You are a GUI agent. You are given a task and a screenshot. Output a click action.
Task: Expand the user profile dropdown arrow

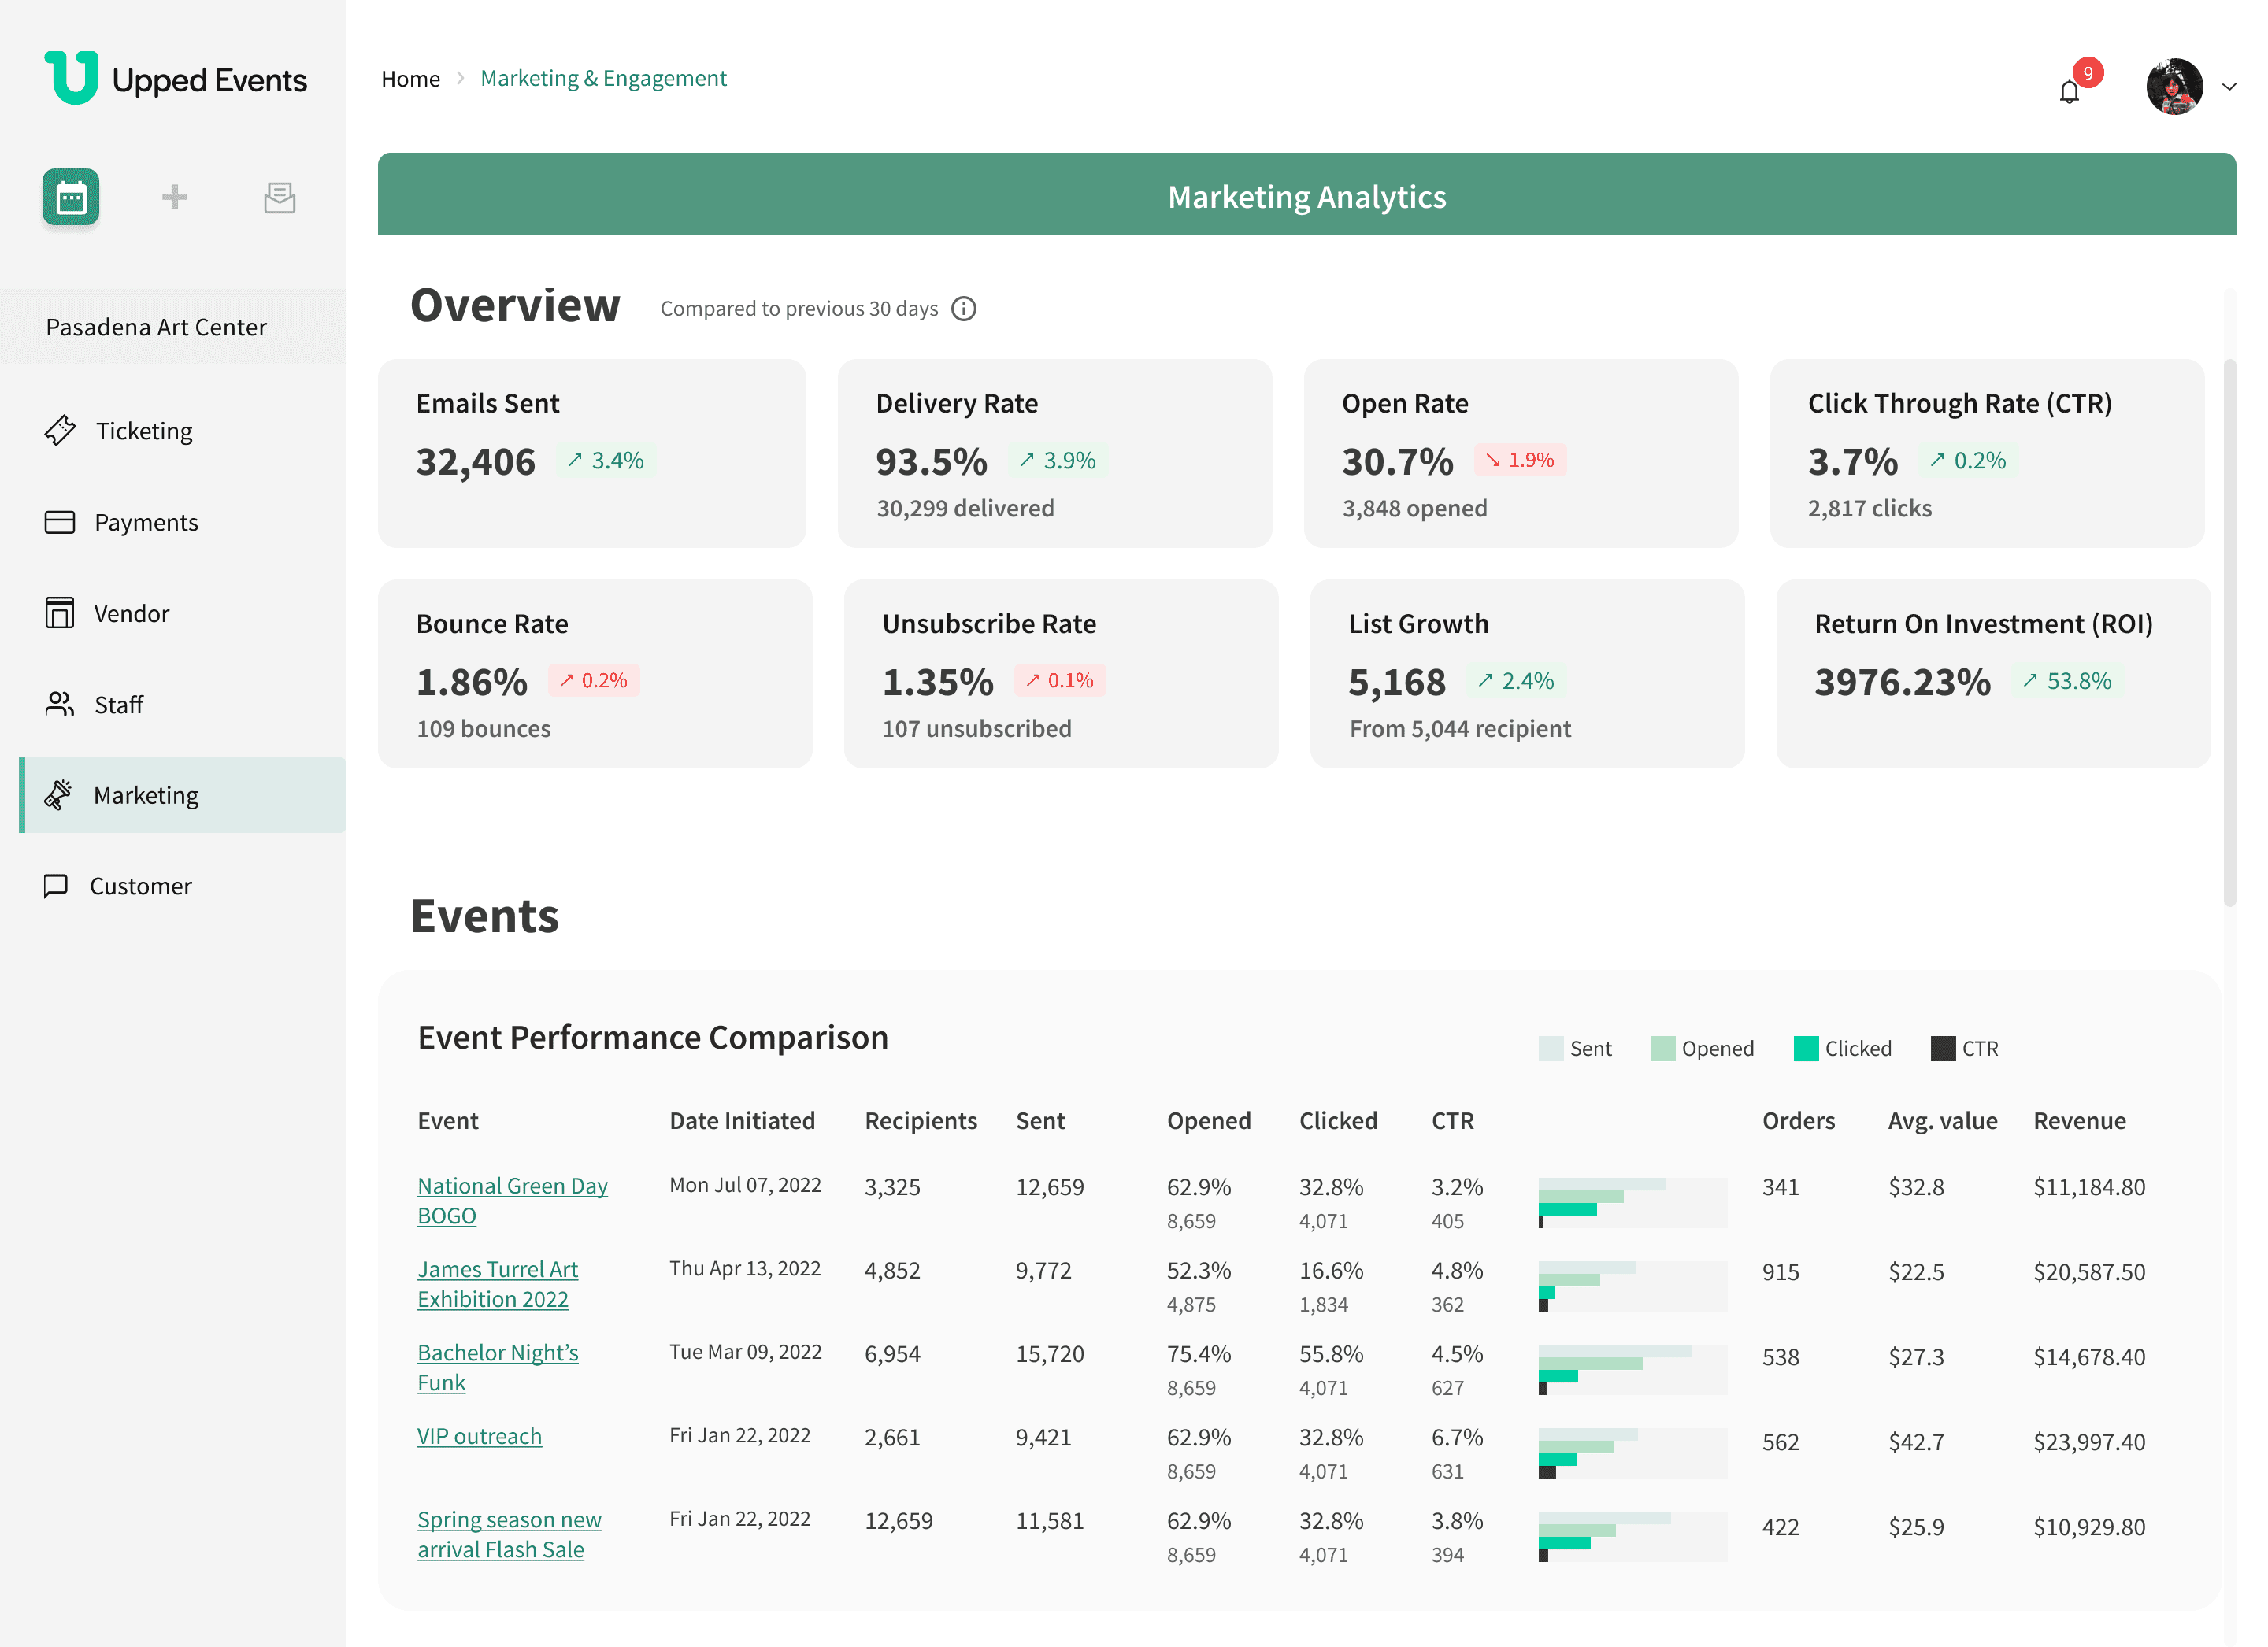click(2229, 87)
